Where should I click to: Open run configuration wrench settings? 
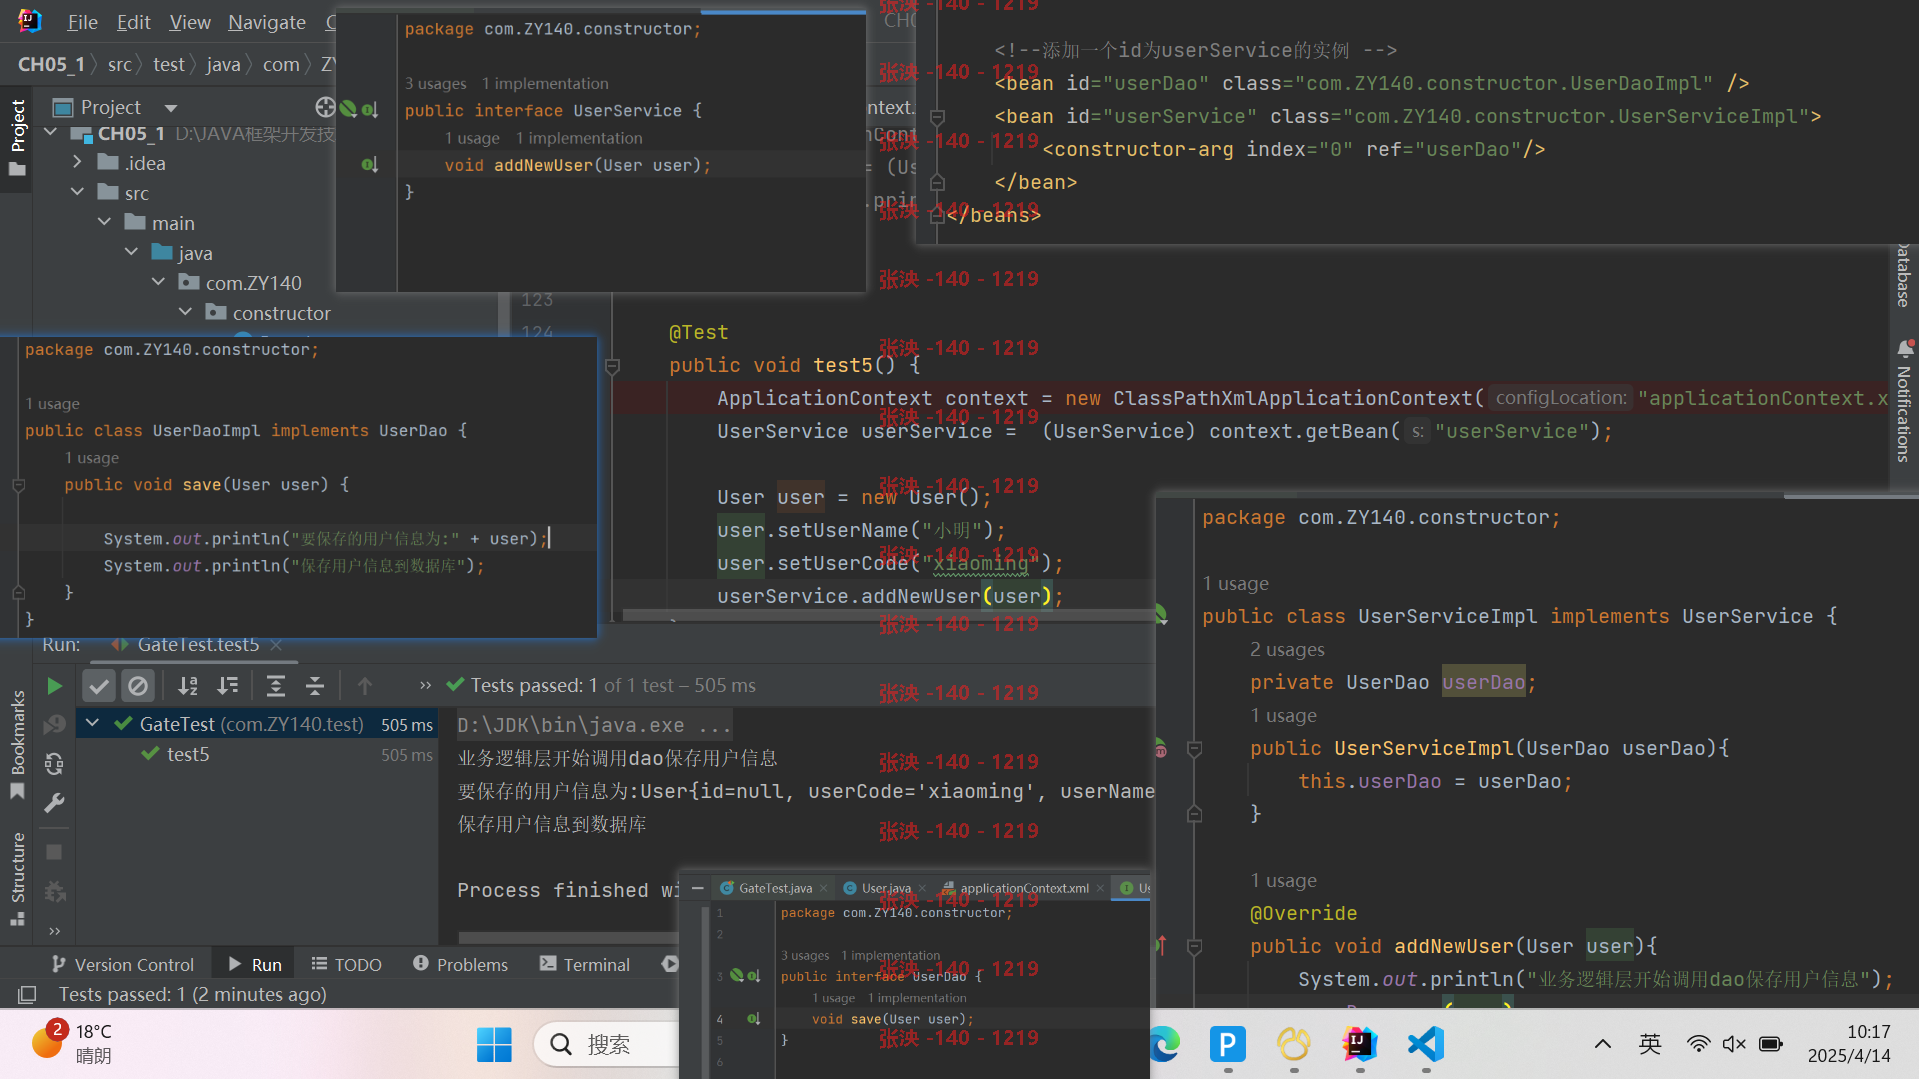click(55, 803)
